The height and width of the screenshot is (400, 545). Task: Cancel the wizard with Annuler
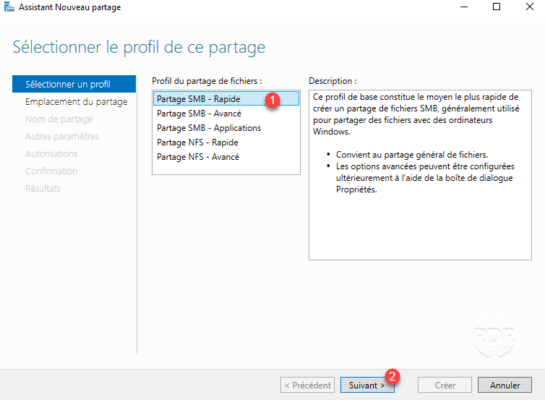tap(505, 385)
